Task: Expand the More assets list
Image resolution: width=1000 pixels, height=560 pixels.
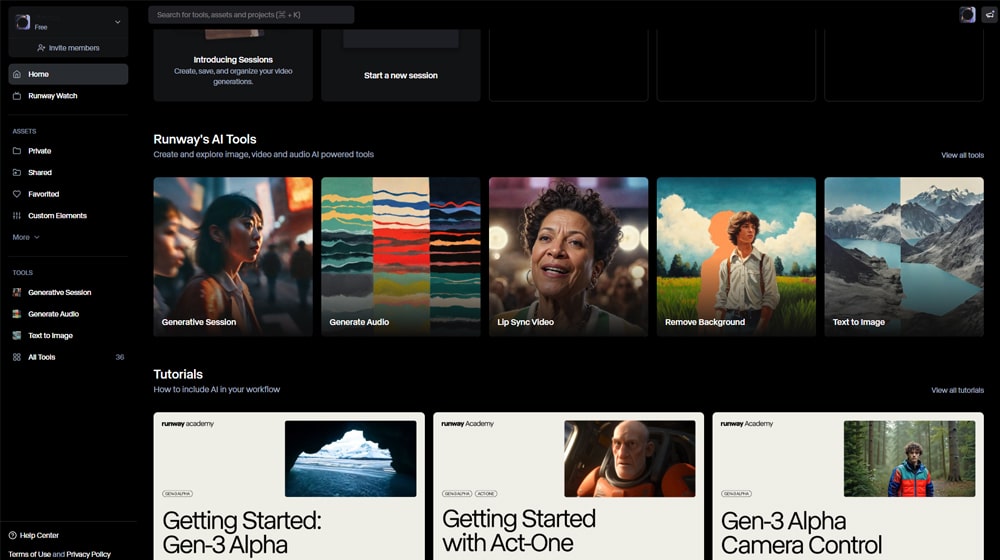Action: pos(26,237)
